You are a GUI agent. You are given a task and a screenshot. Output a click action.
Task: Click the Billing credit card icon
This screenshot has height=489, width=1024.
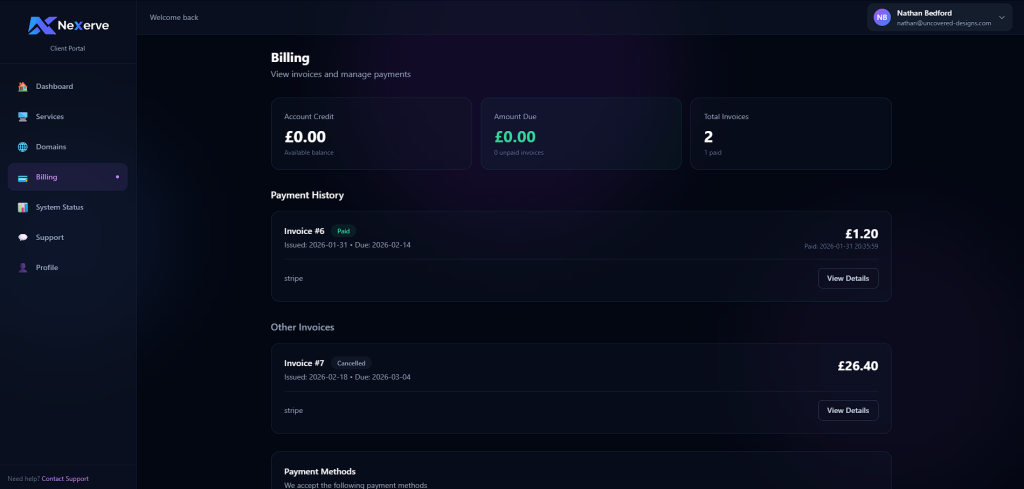pos(23,177)
